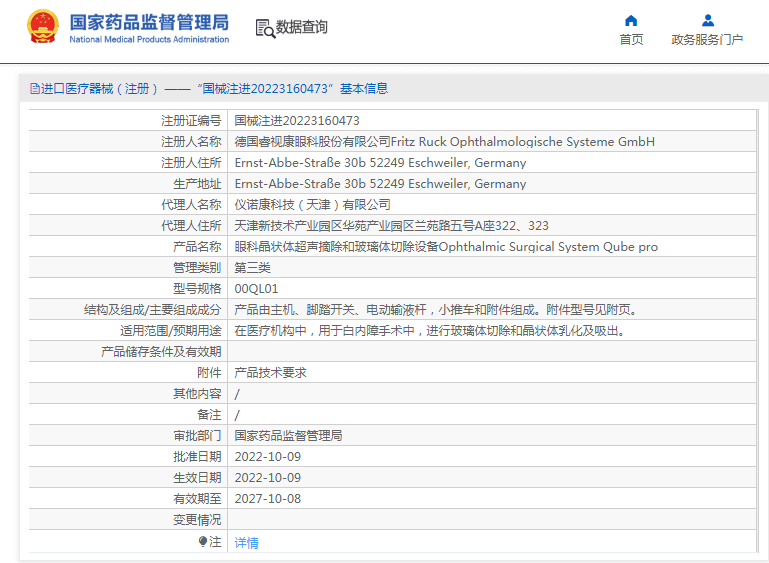The height and width of the screenshot is (563, 769).
Task: Click the 政务服务门户 user icon
Action: 708,21
